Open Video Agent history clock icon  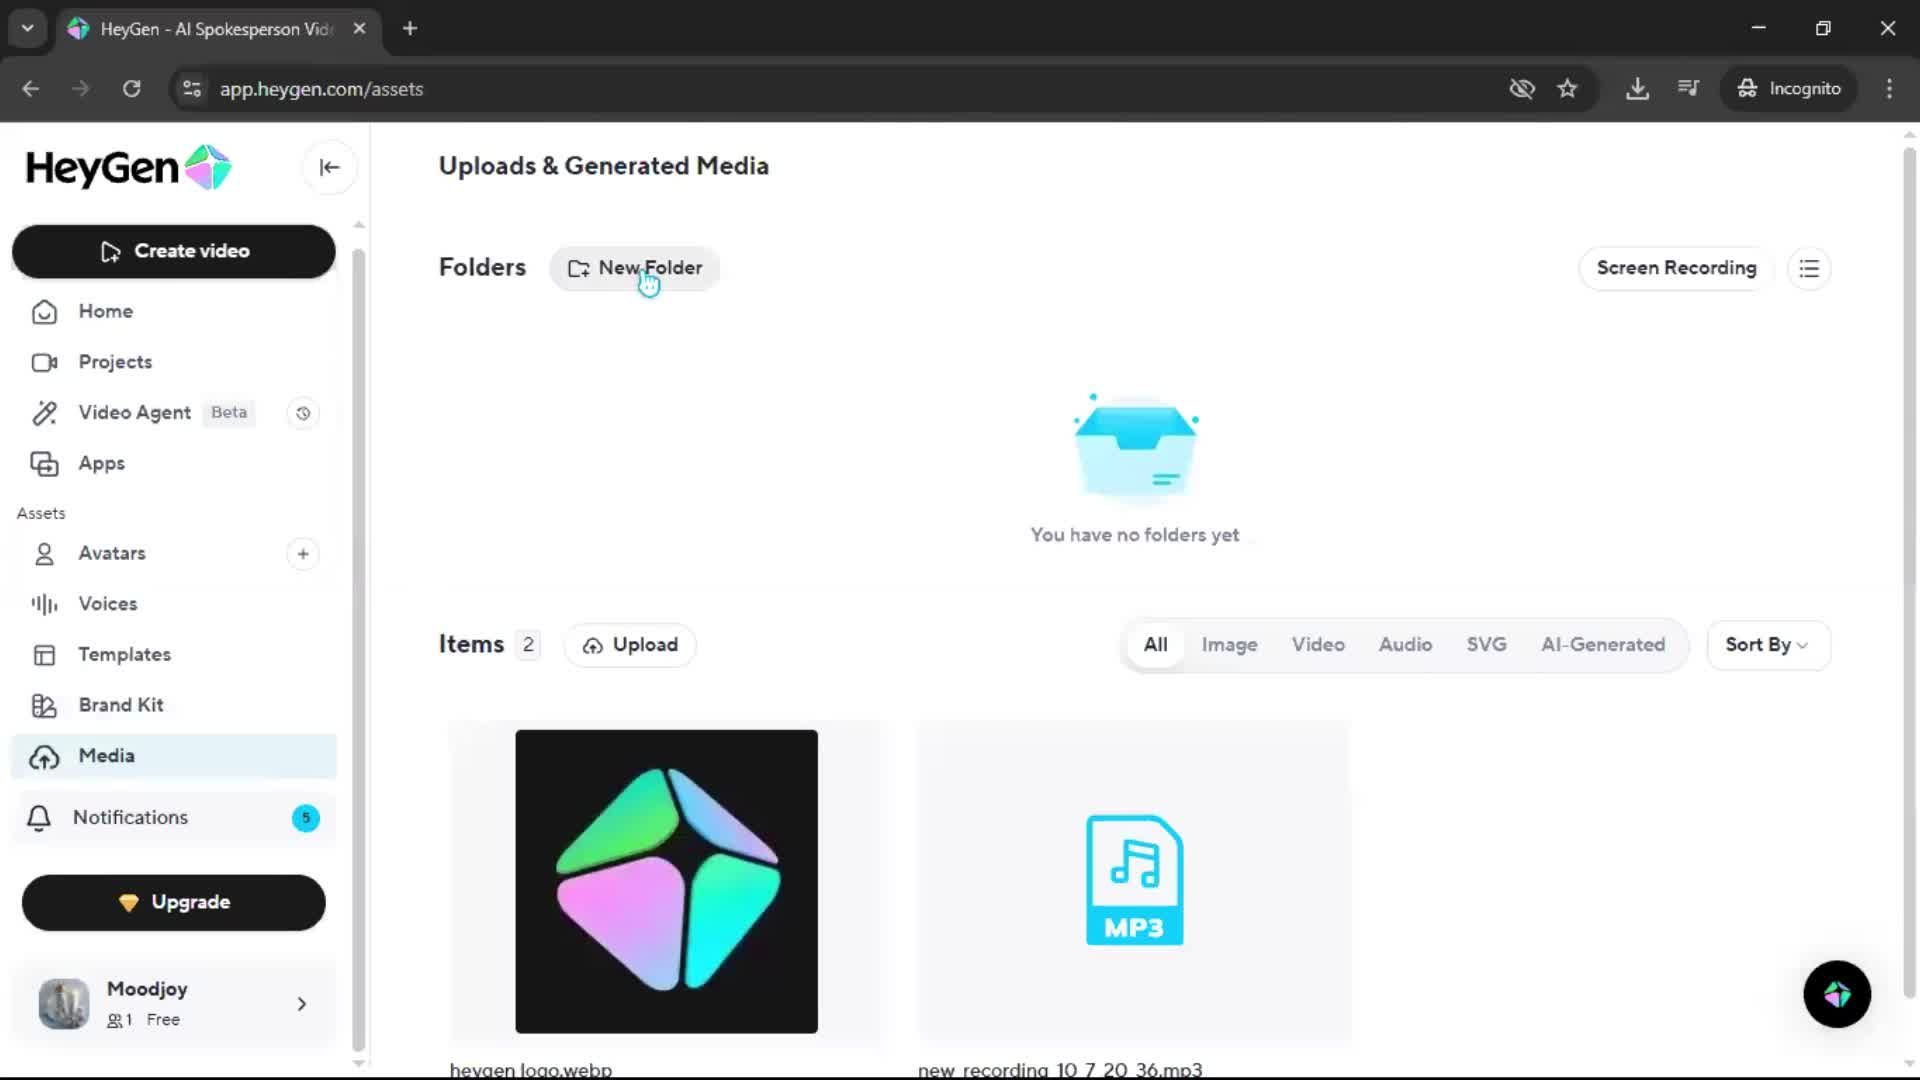point(303,413)
